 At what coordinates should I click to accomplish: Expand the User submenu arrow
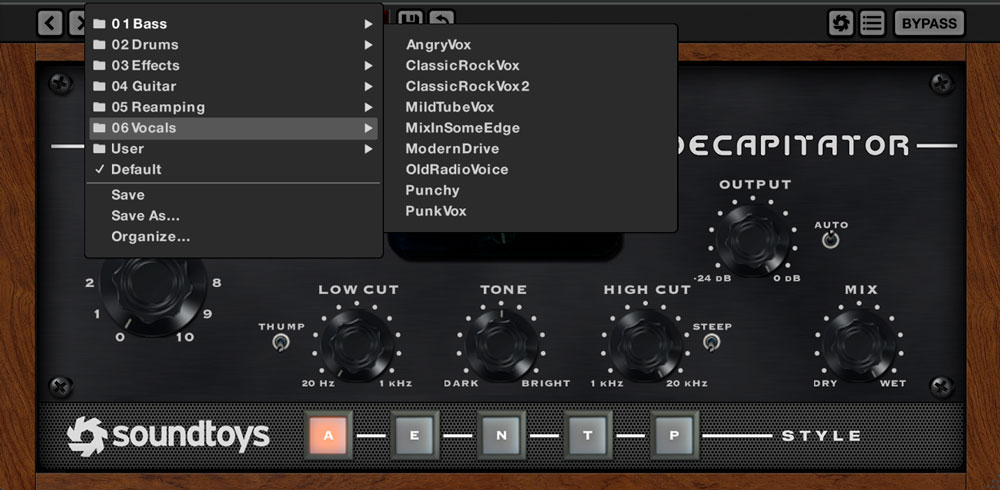368,149
